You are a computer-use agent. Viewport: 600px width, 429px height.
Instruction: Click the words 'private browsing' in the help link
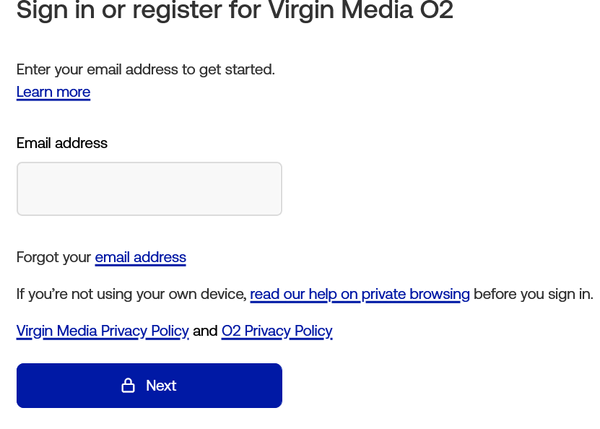click(416, 294)
